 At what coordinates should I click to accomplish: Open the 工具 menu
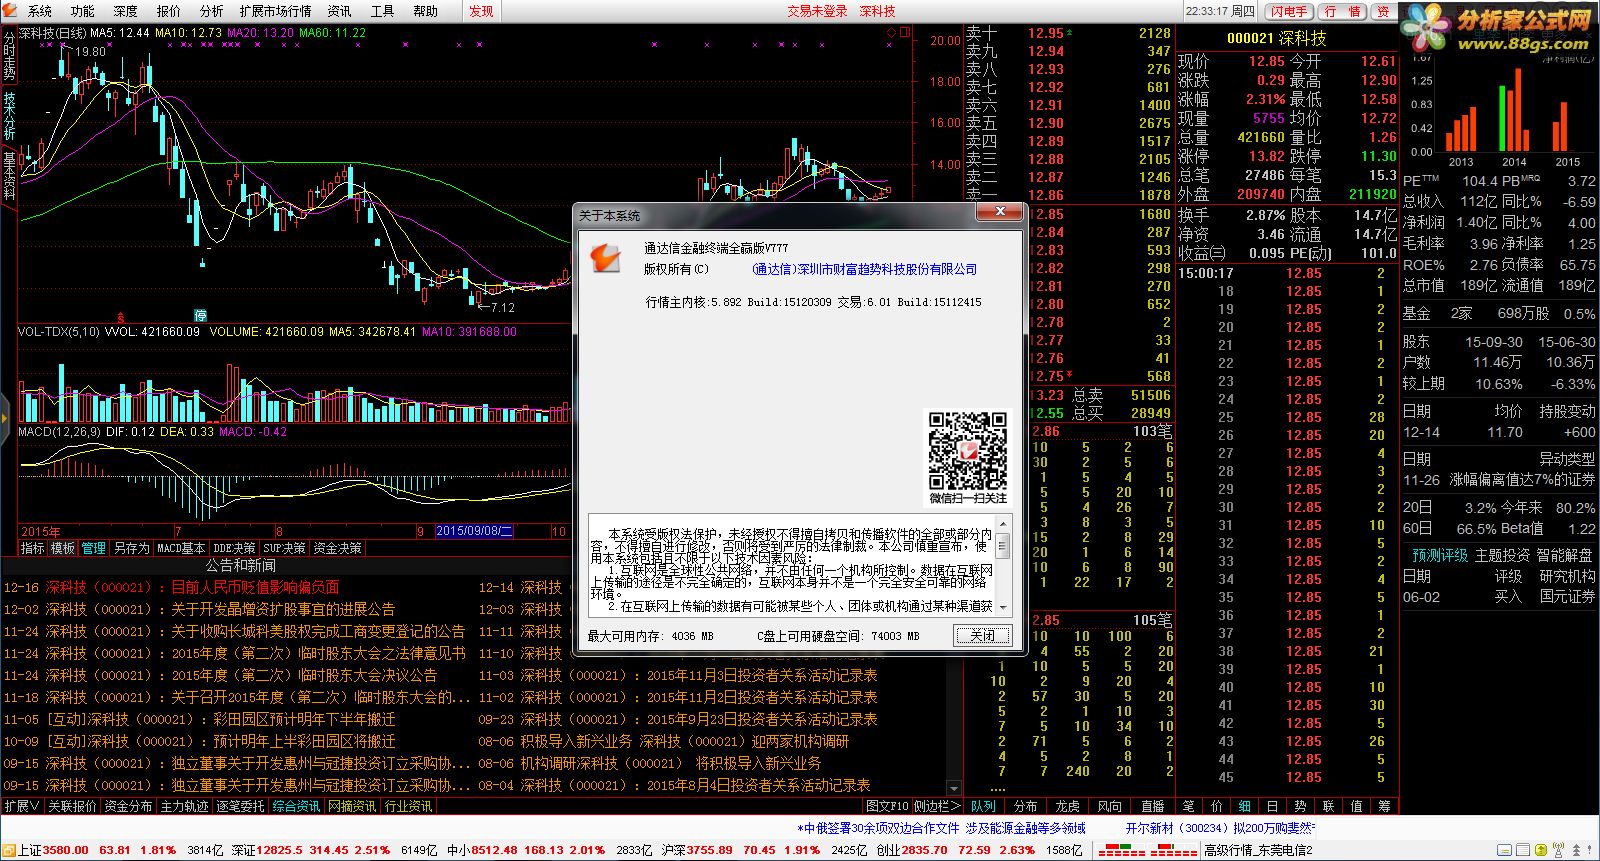point(382,11)
